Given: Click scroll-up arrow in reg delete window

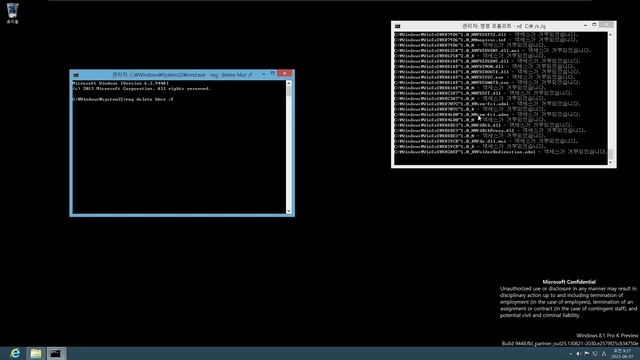Looking at the screenshot, I should coord(289,83).
